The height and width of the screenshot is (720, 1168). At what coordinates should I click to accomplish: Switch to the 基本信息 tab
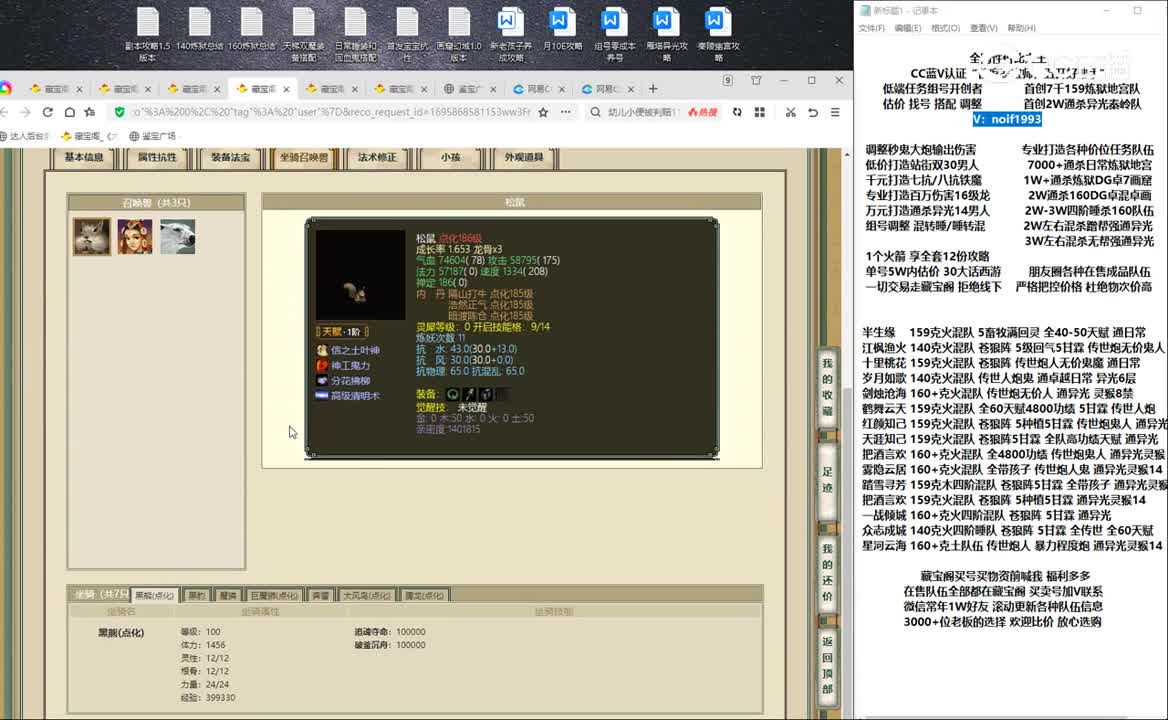pos(84,158)
